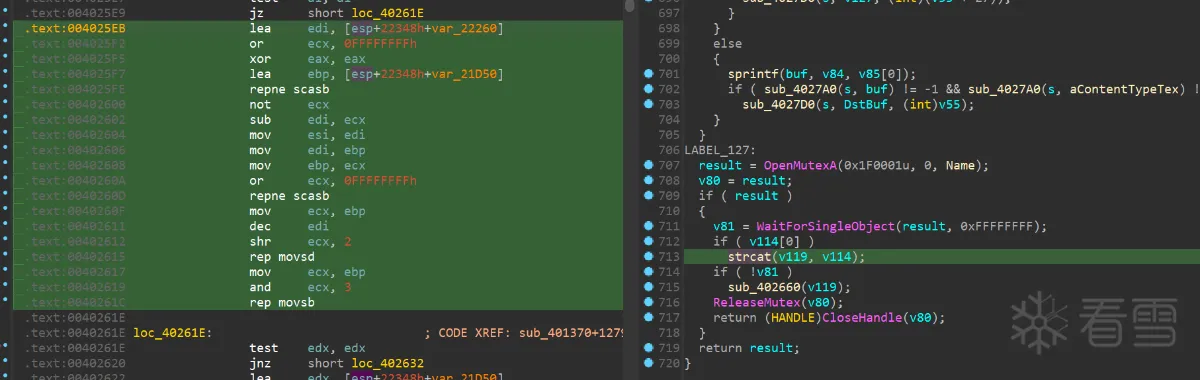Select 0FFFFFFFFh operand at address 0040260A

(380, 181)
